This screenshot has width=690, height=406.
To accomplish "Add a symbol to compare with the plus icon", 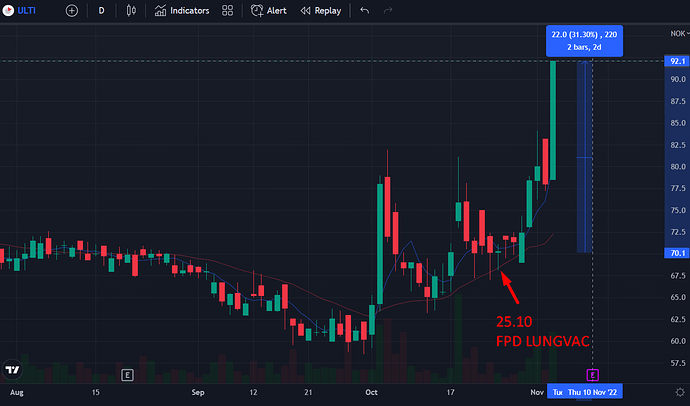I will [x=72, y=11].
